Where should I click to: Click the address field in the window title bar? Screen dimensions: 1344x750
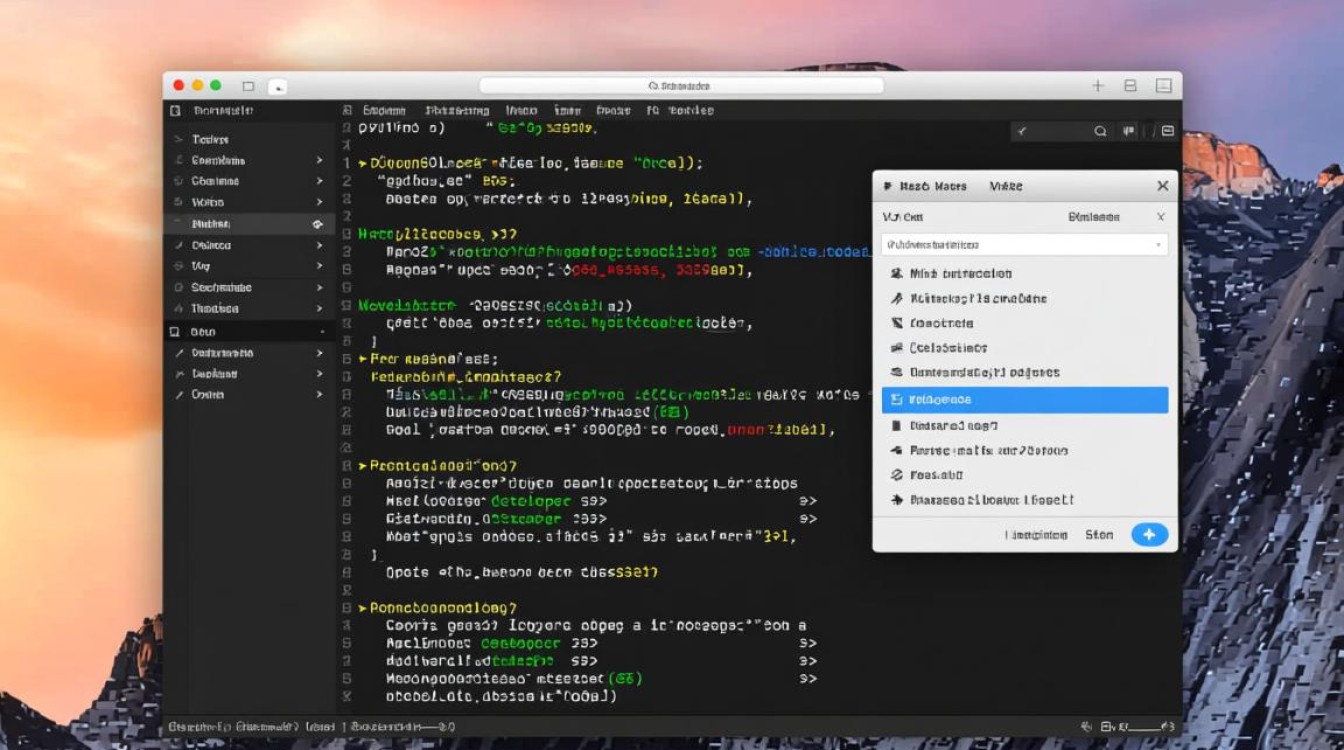tap(680, 86)
